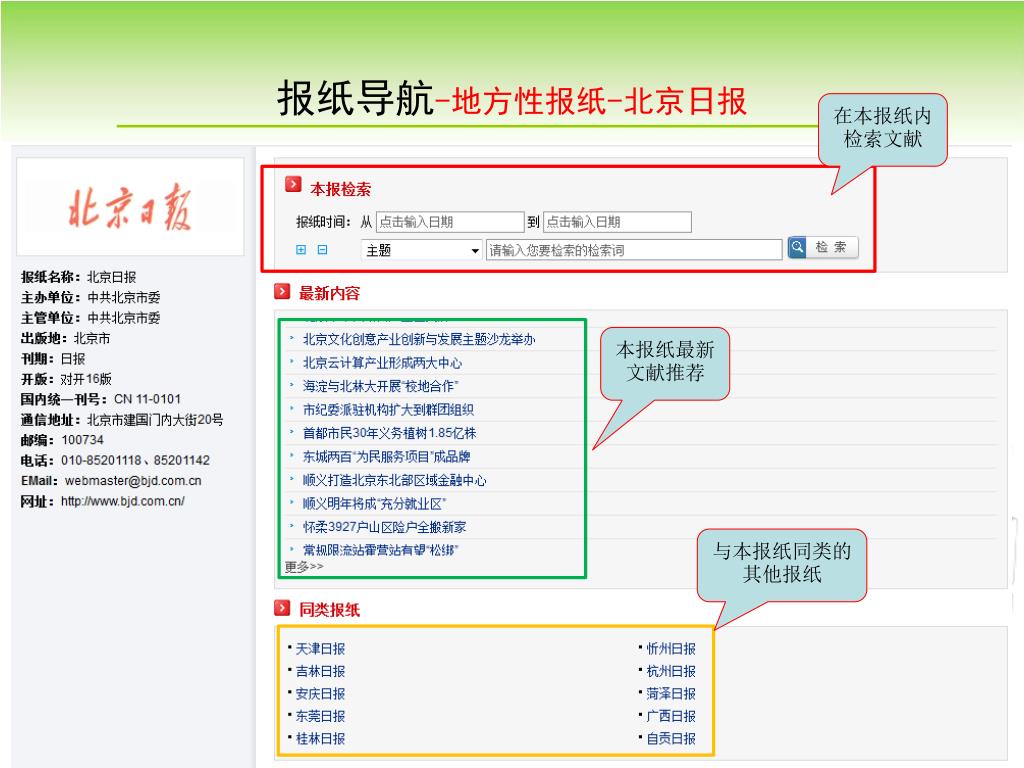Click the red arrow icon beside 最新内容

tap(282, 291)
